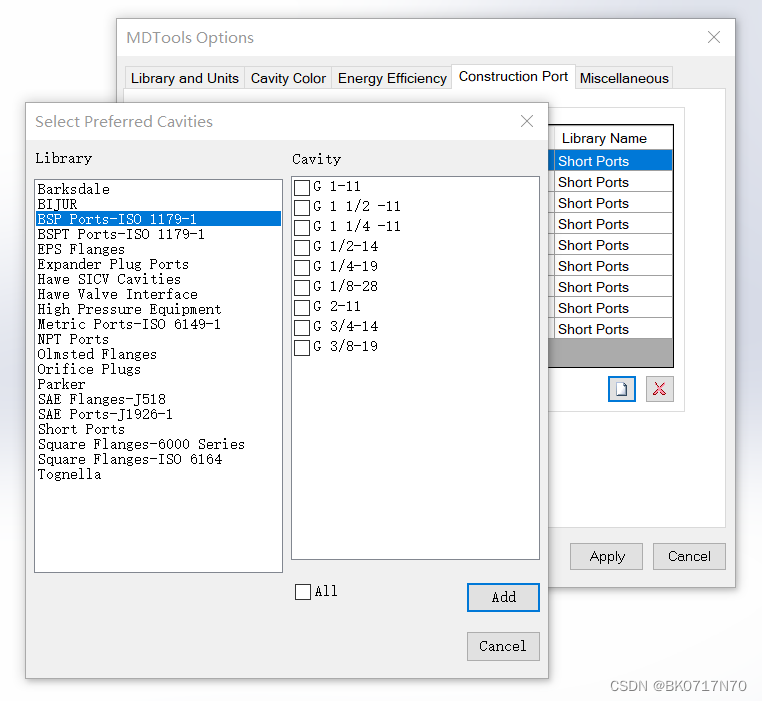
Task: Tick the G 3/4-14 cavity checkbox
Action: click(x=302, y=327)
